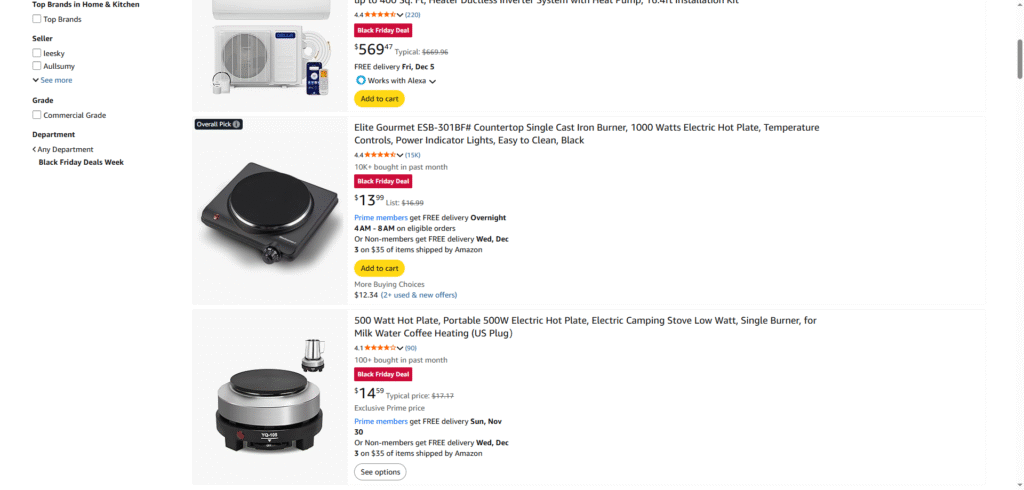Add the Elite Gourmet burner to cart
This screenshot has width=1024, height=490.
point(379,268)
